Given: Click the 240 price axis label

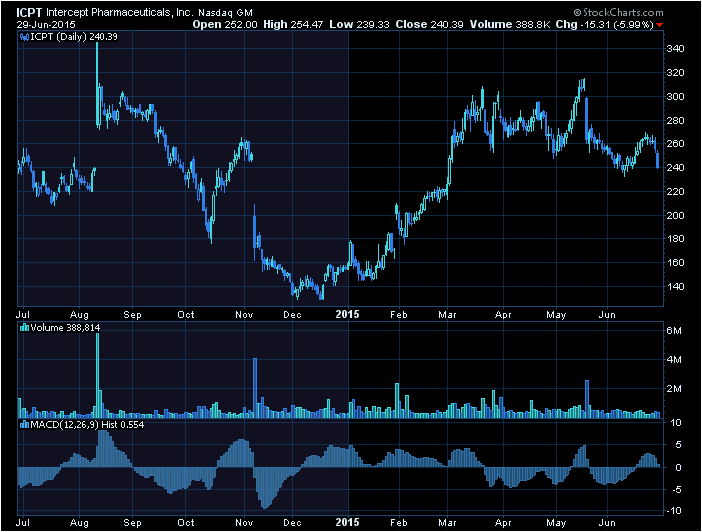Looking at the screenshot, I should [x=675, y=167].
